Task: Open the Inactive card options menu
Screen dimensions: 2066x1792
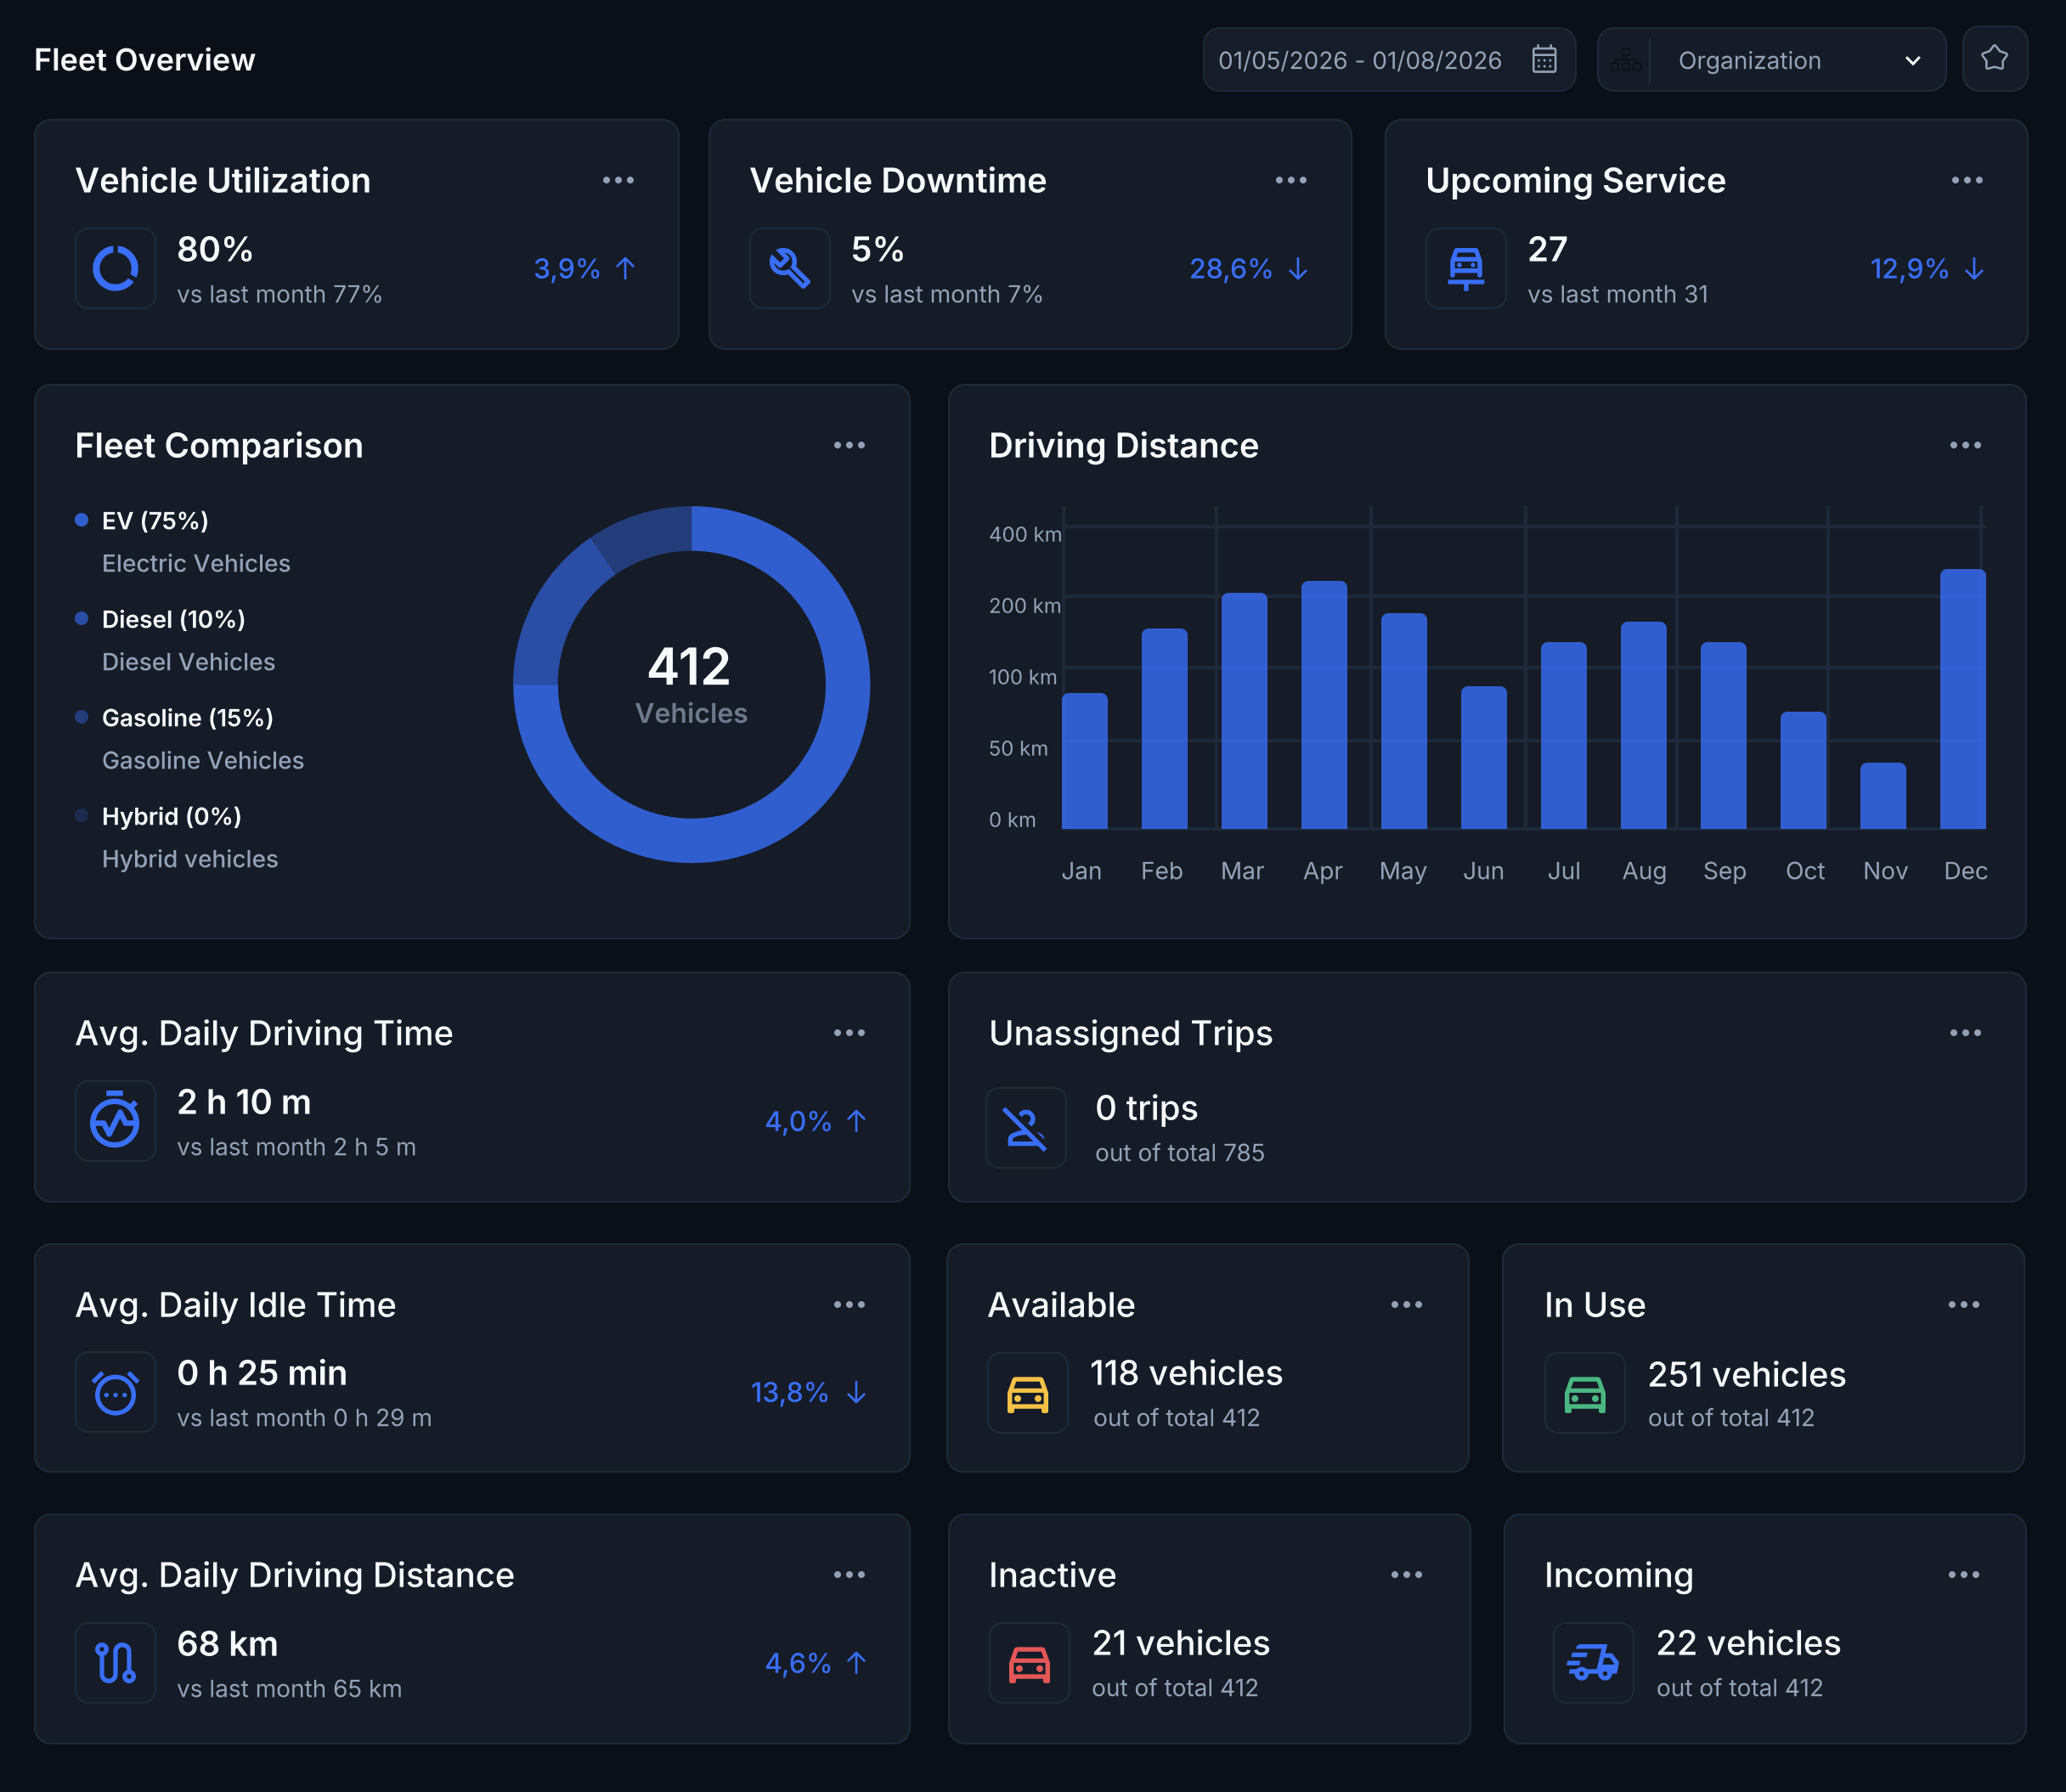Action: coord(1406,1575)
